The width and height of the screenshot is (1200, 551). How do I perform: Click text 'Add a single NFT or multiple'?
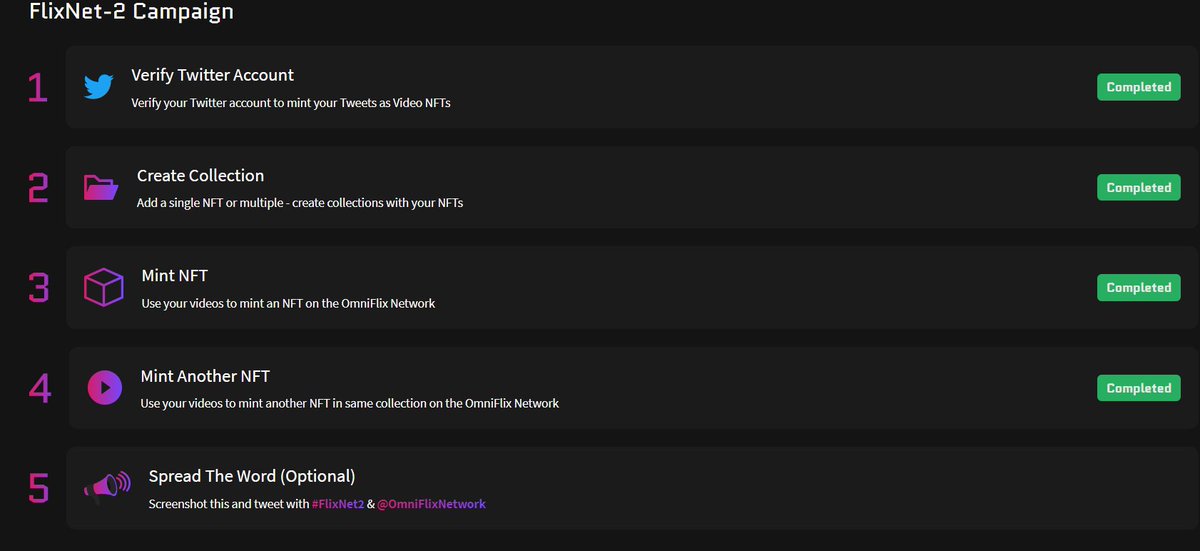tap(210, 203)
